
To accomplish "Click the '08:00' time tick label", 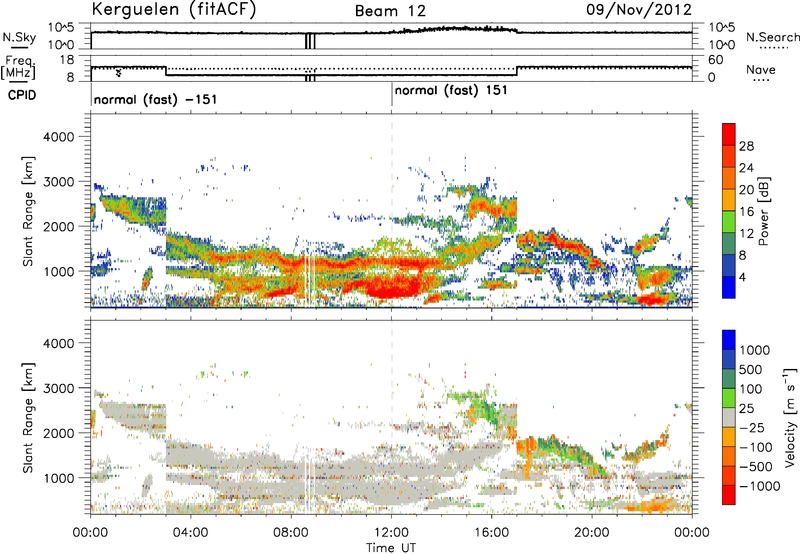I will 291,532.
